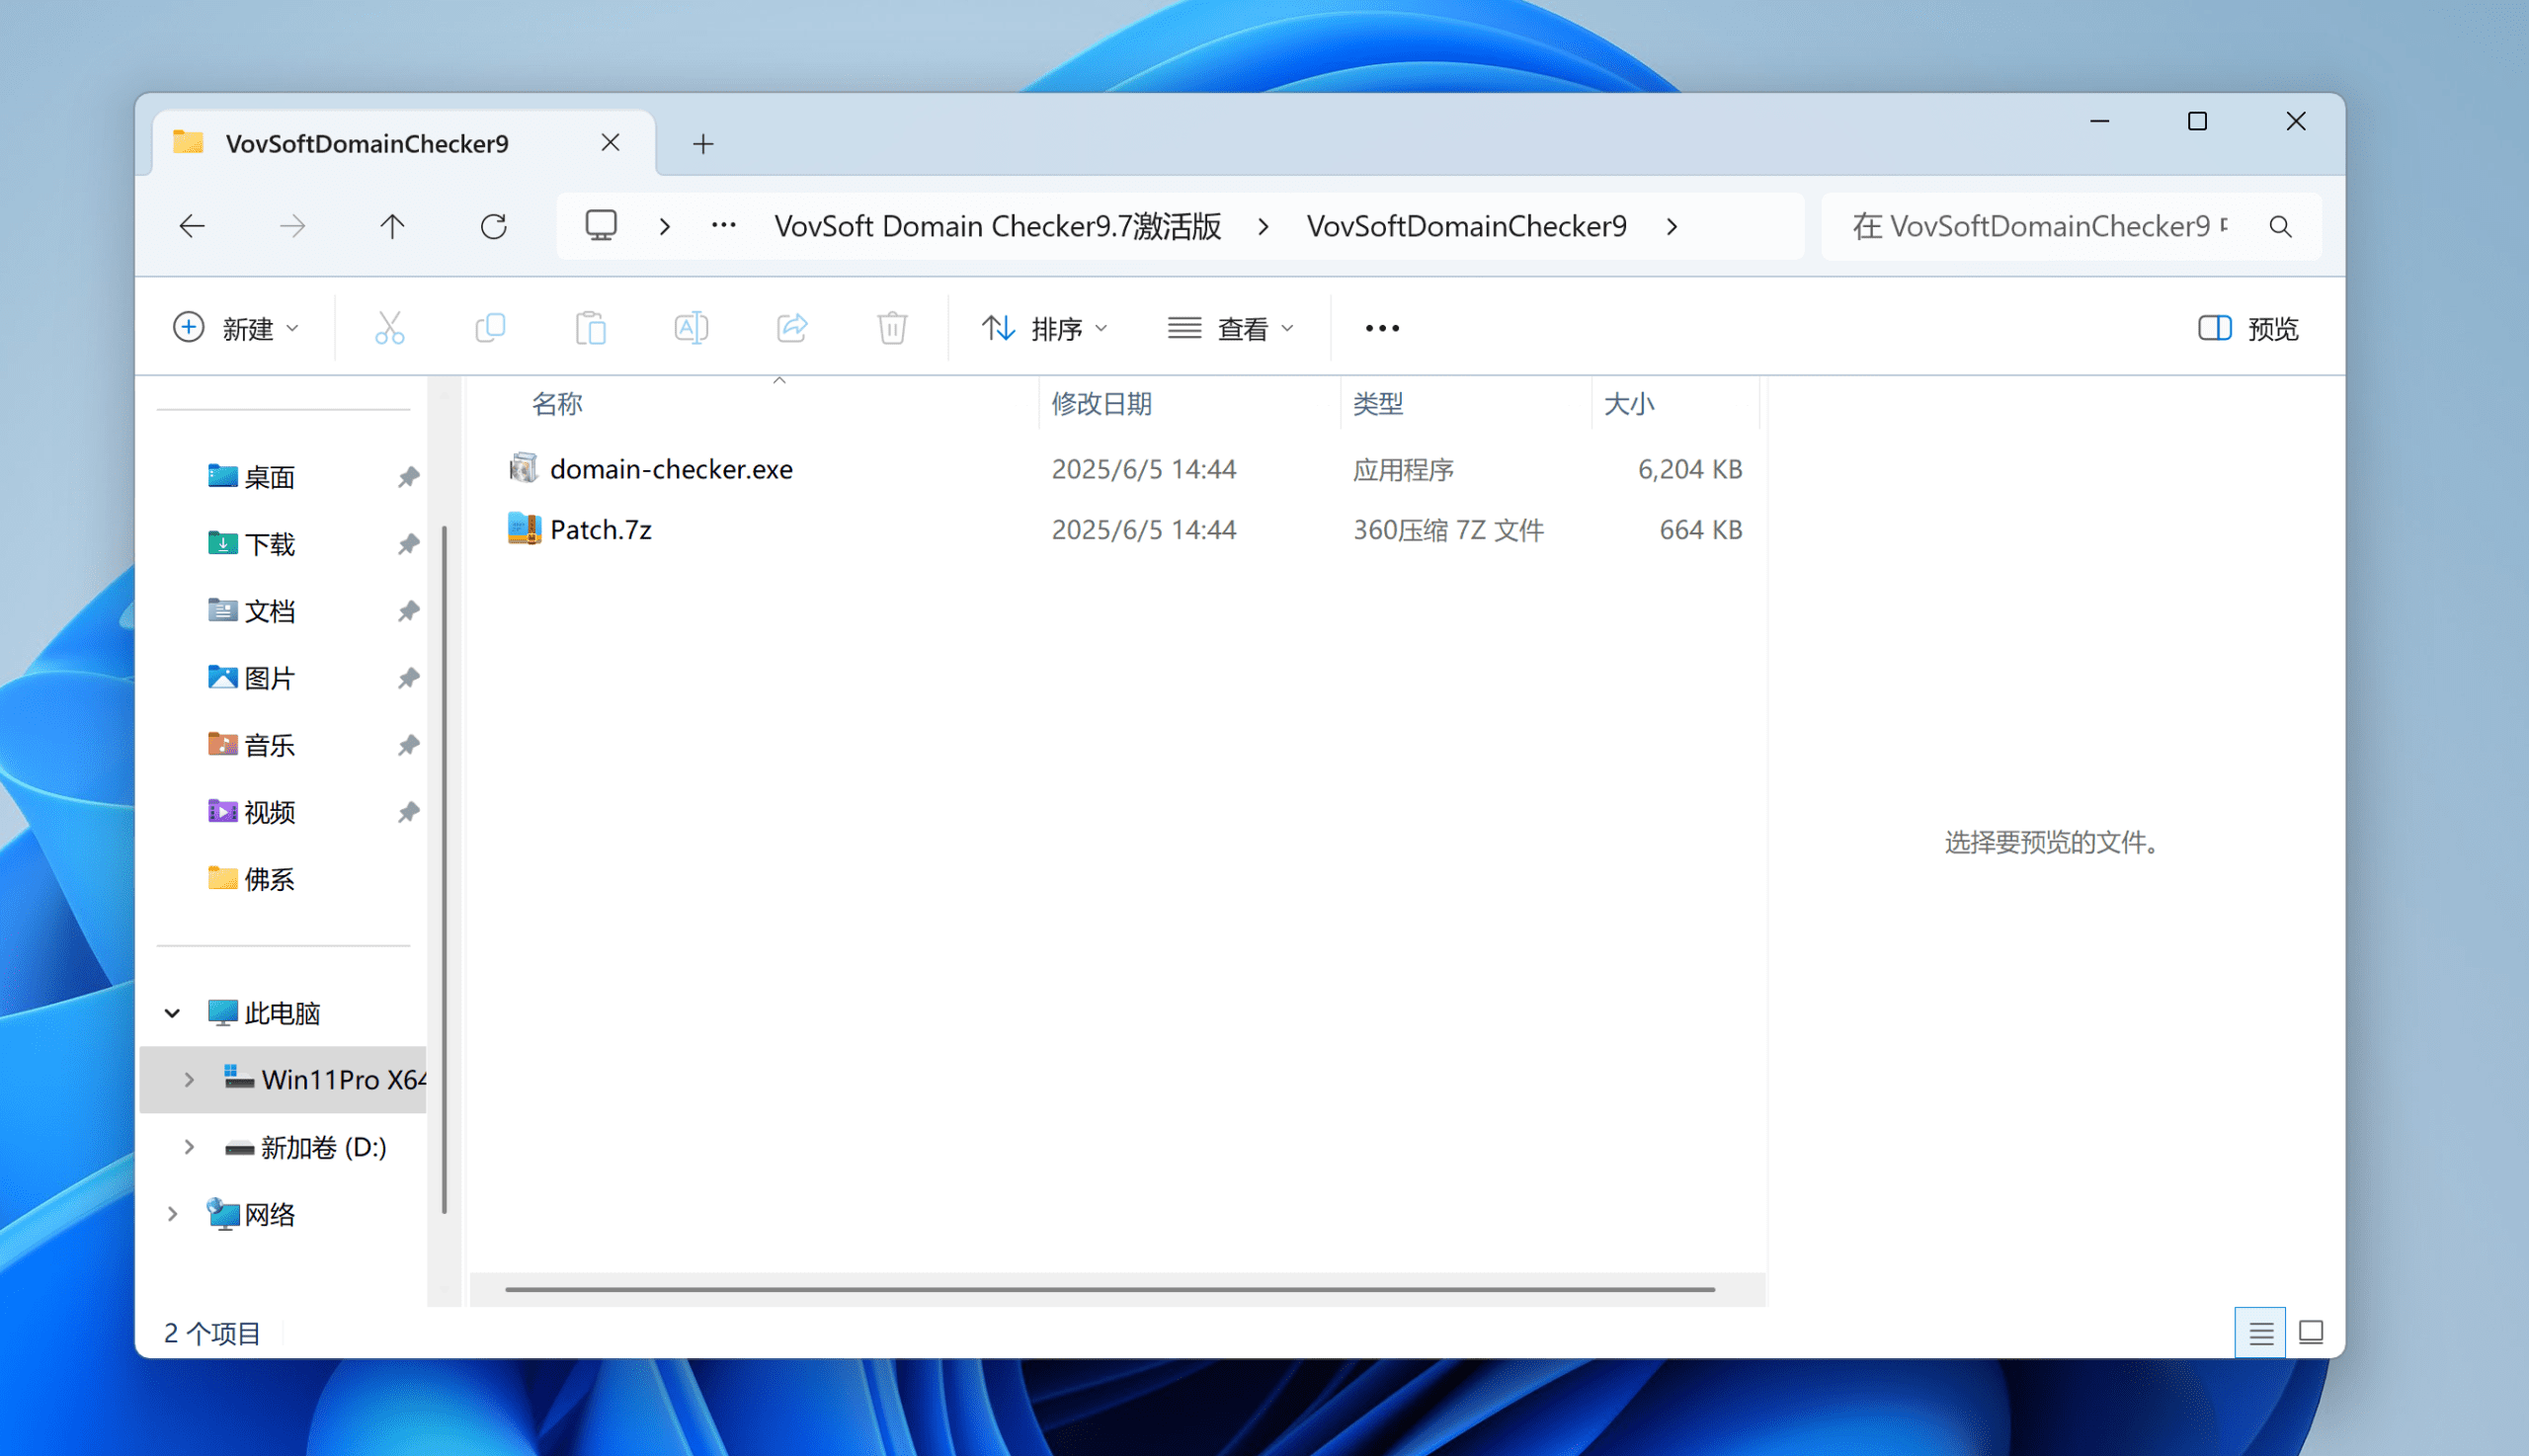Open a new tab with plus
The image size is (2529, 1456).
(703, 144)
